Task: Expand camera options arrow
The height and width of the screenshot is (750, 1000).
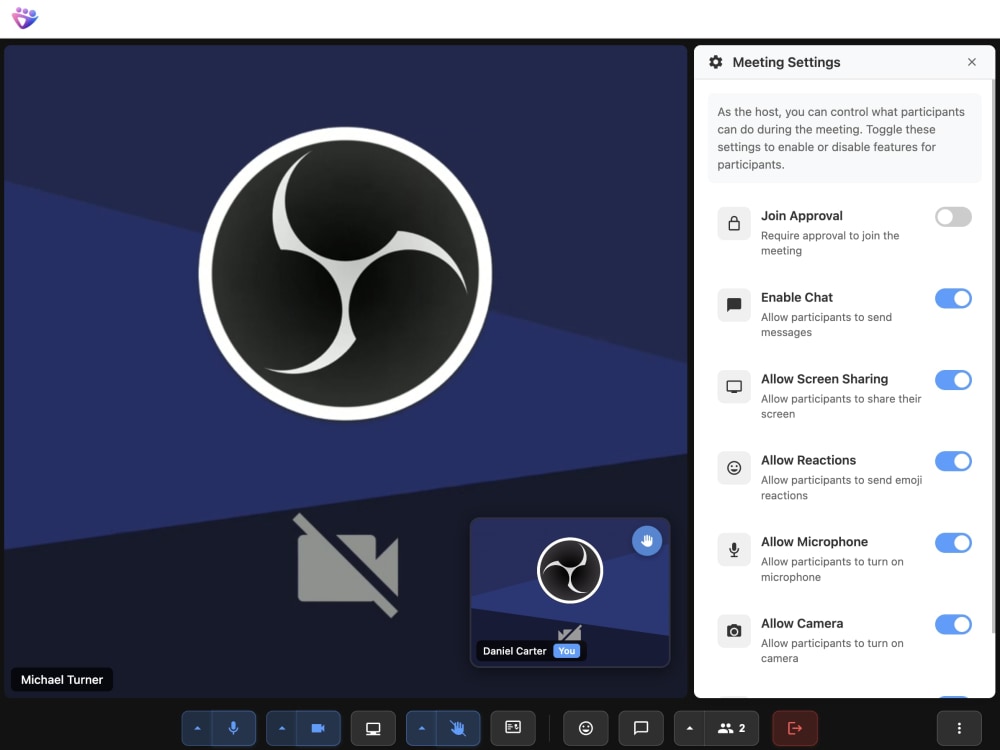Action: pyautogui.click(x=282, y=728)
